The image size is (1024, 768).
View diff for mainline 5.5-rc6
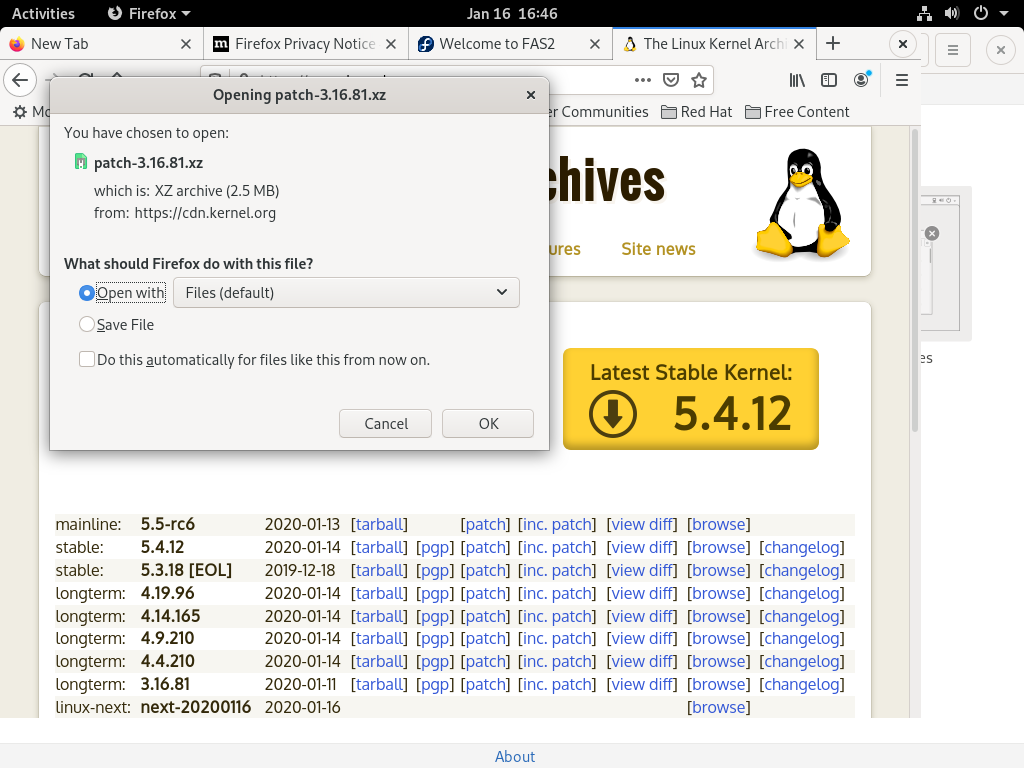(x=643, y=524)
